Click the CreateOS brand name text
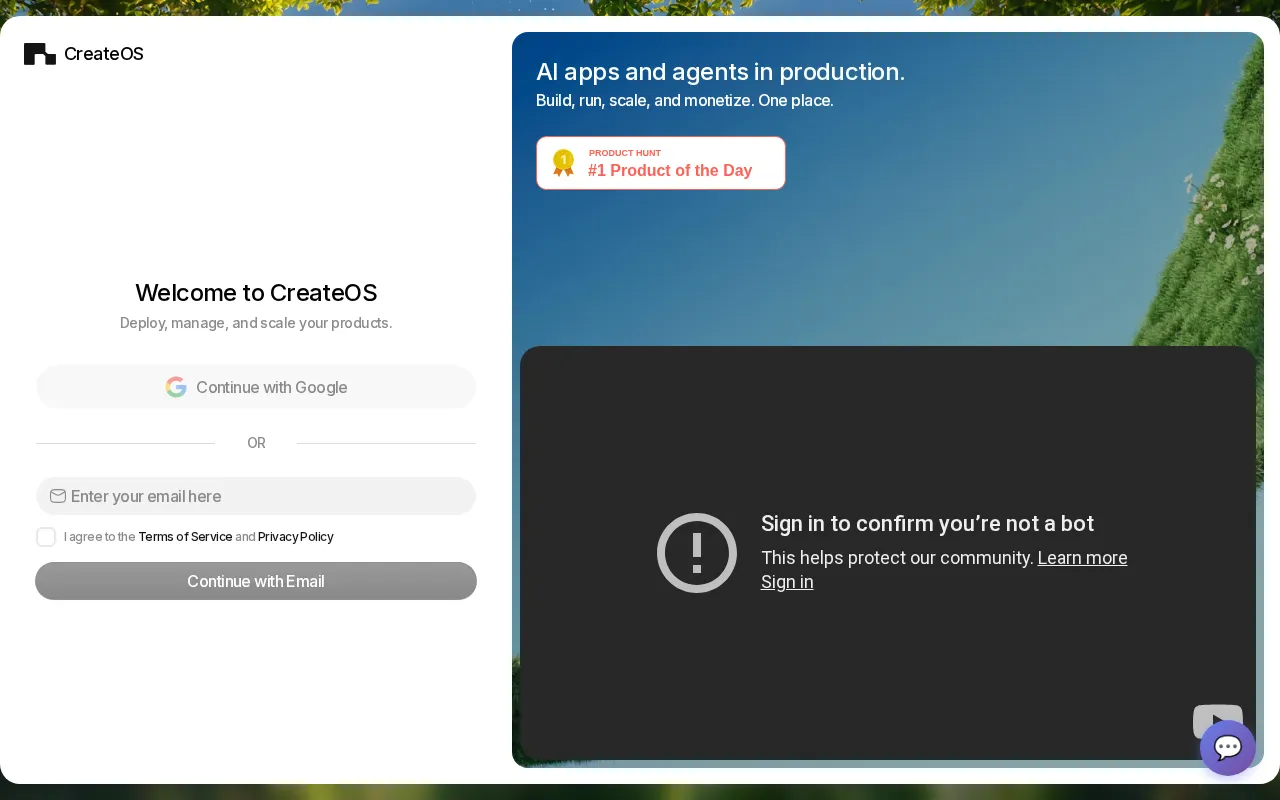 [104, 54]
